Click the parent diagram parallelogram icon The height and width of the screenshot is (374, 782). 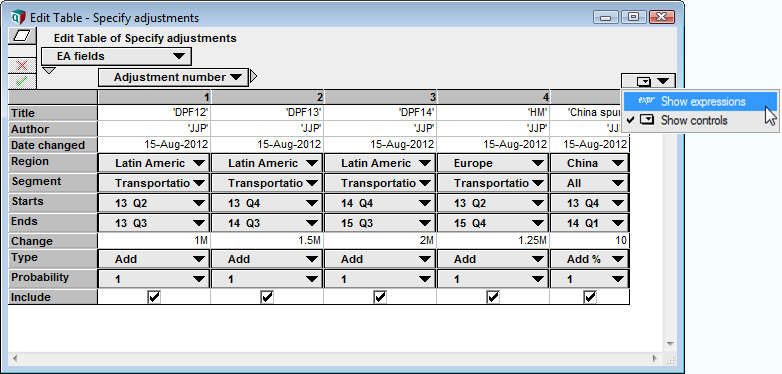coord(22,36)
